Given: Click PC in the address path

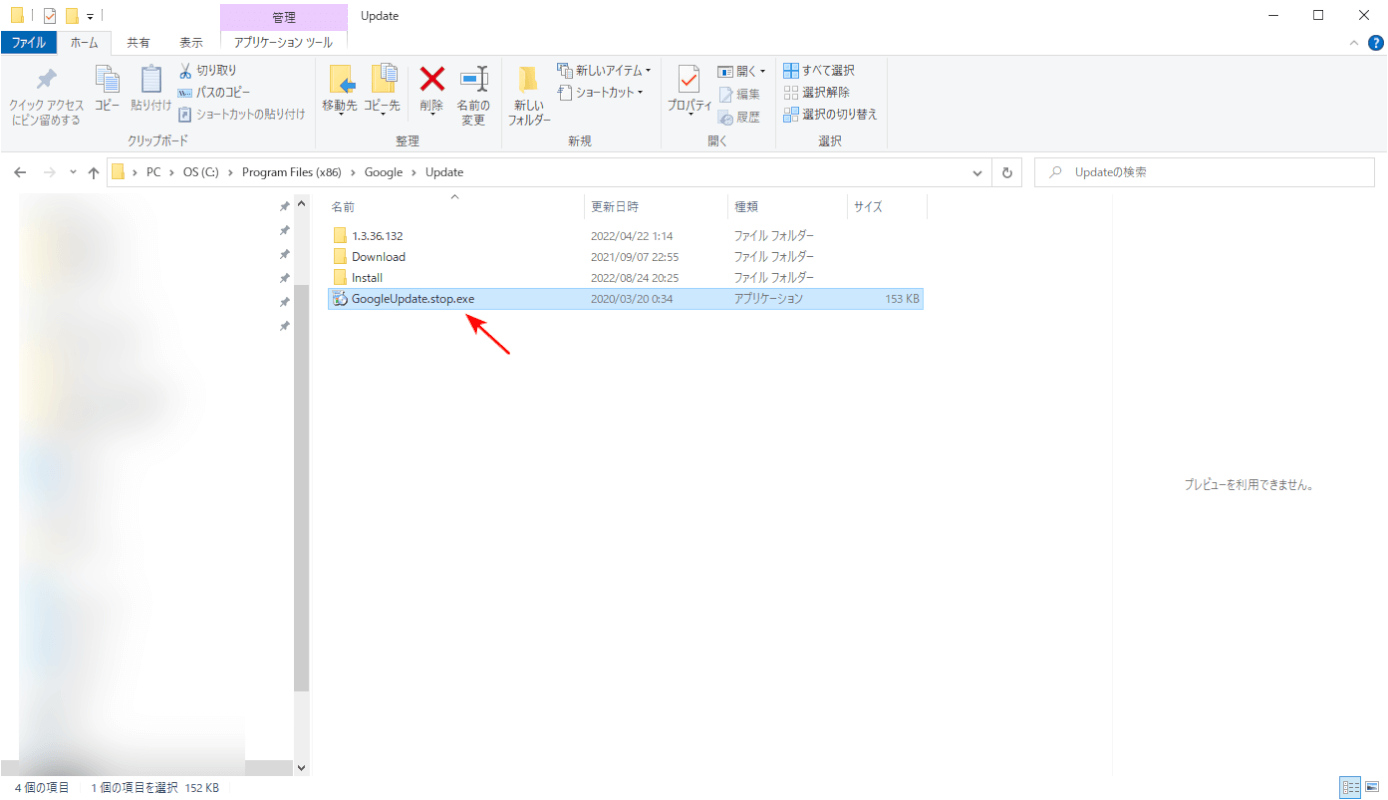Looking at the screenshot, I should 153,172.
